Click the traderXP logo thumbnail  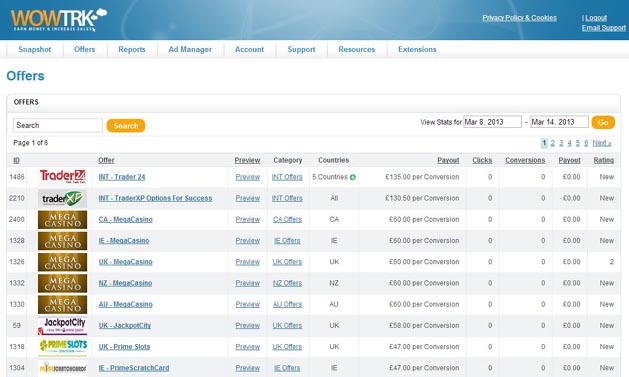coord(63,198)
